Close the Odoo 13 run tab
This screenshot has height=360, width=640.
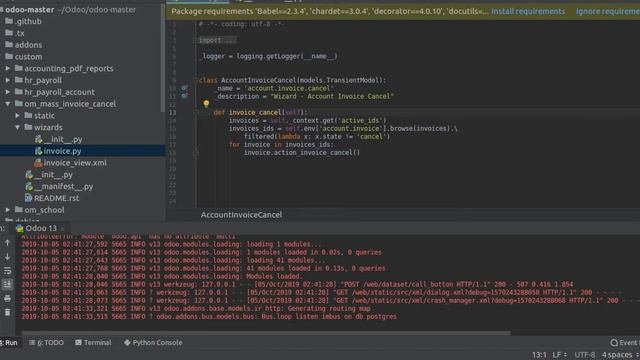[62, 229]
